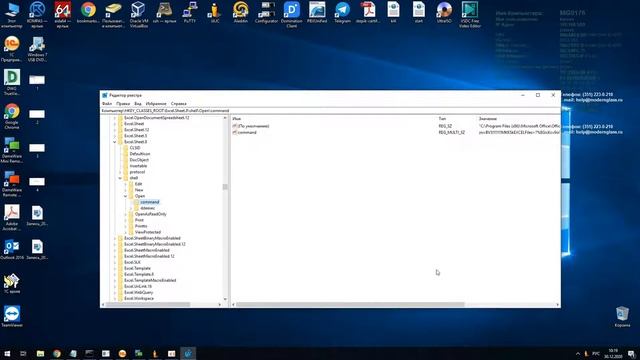Click the values pane horizontal scrollbar thumb
This screenshot has height=360, width=640.
[x=350, y=304]
